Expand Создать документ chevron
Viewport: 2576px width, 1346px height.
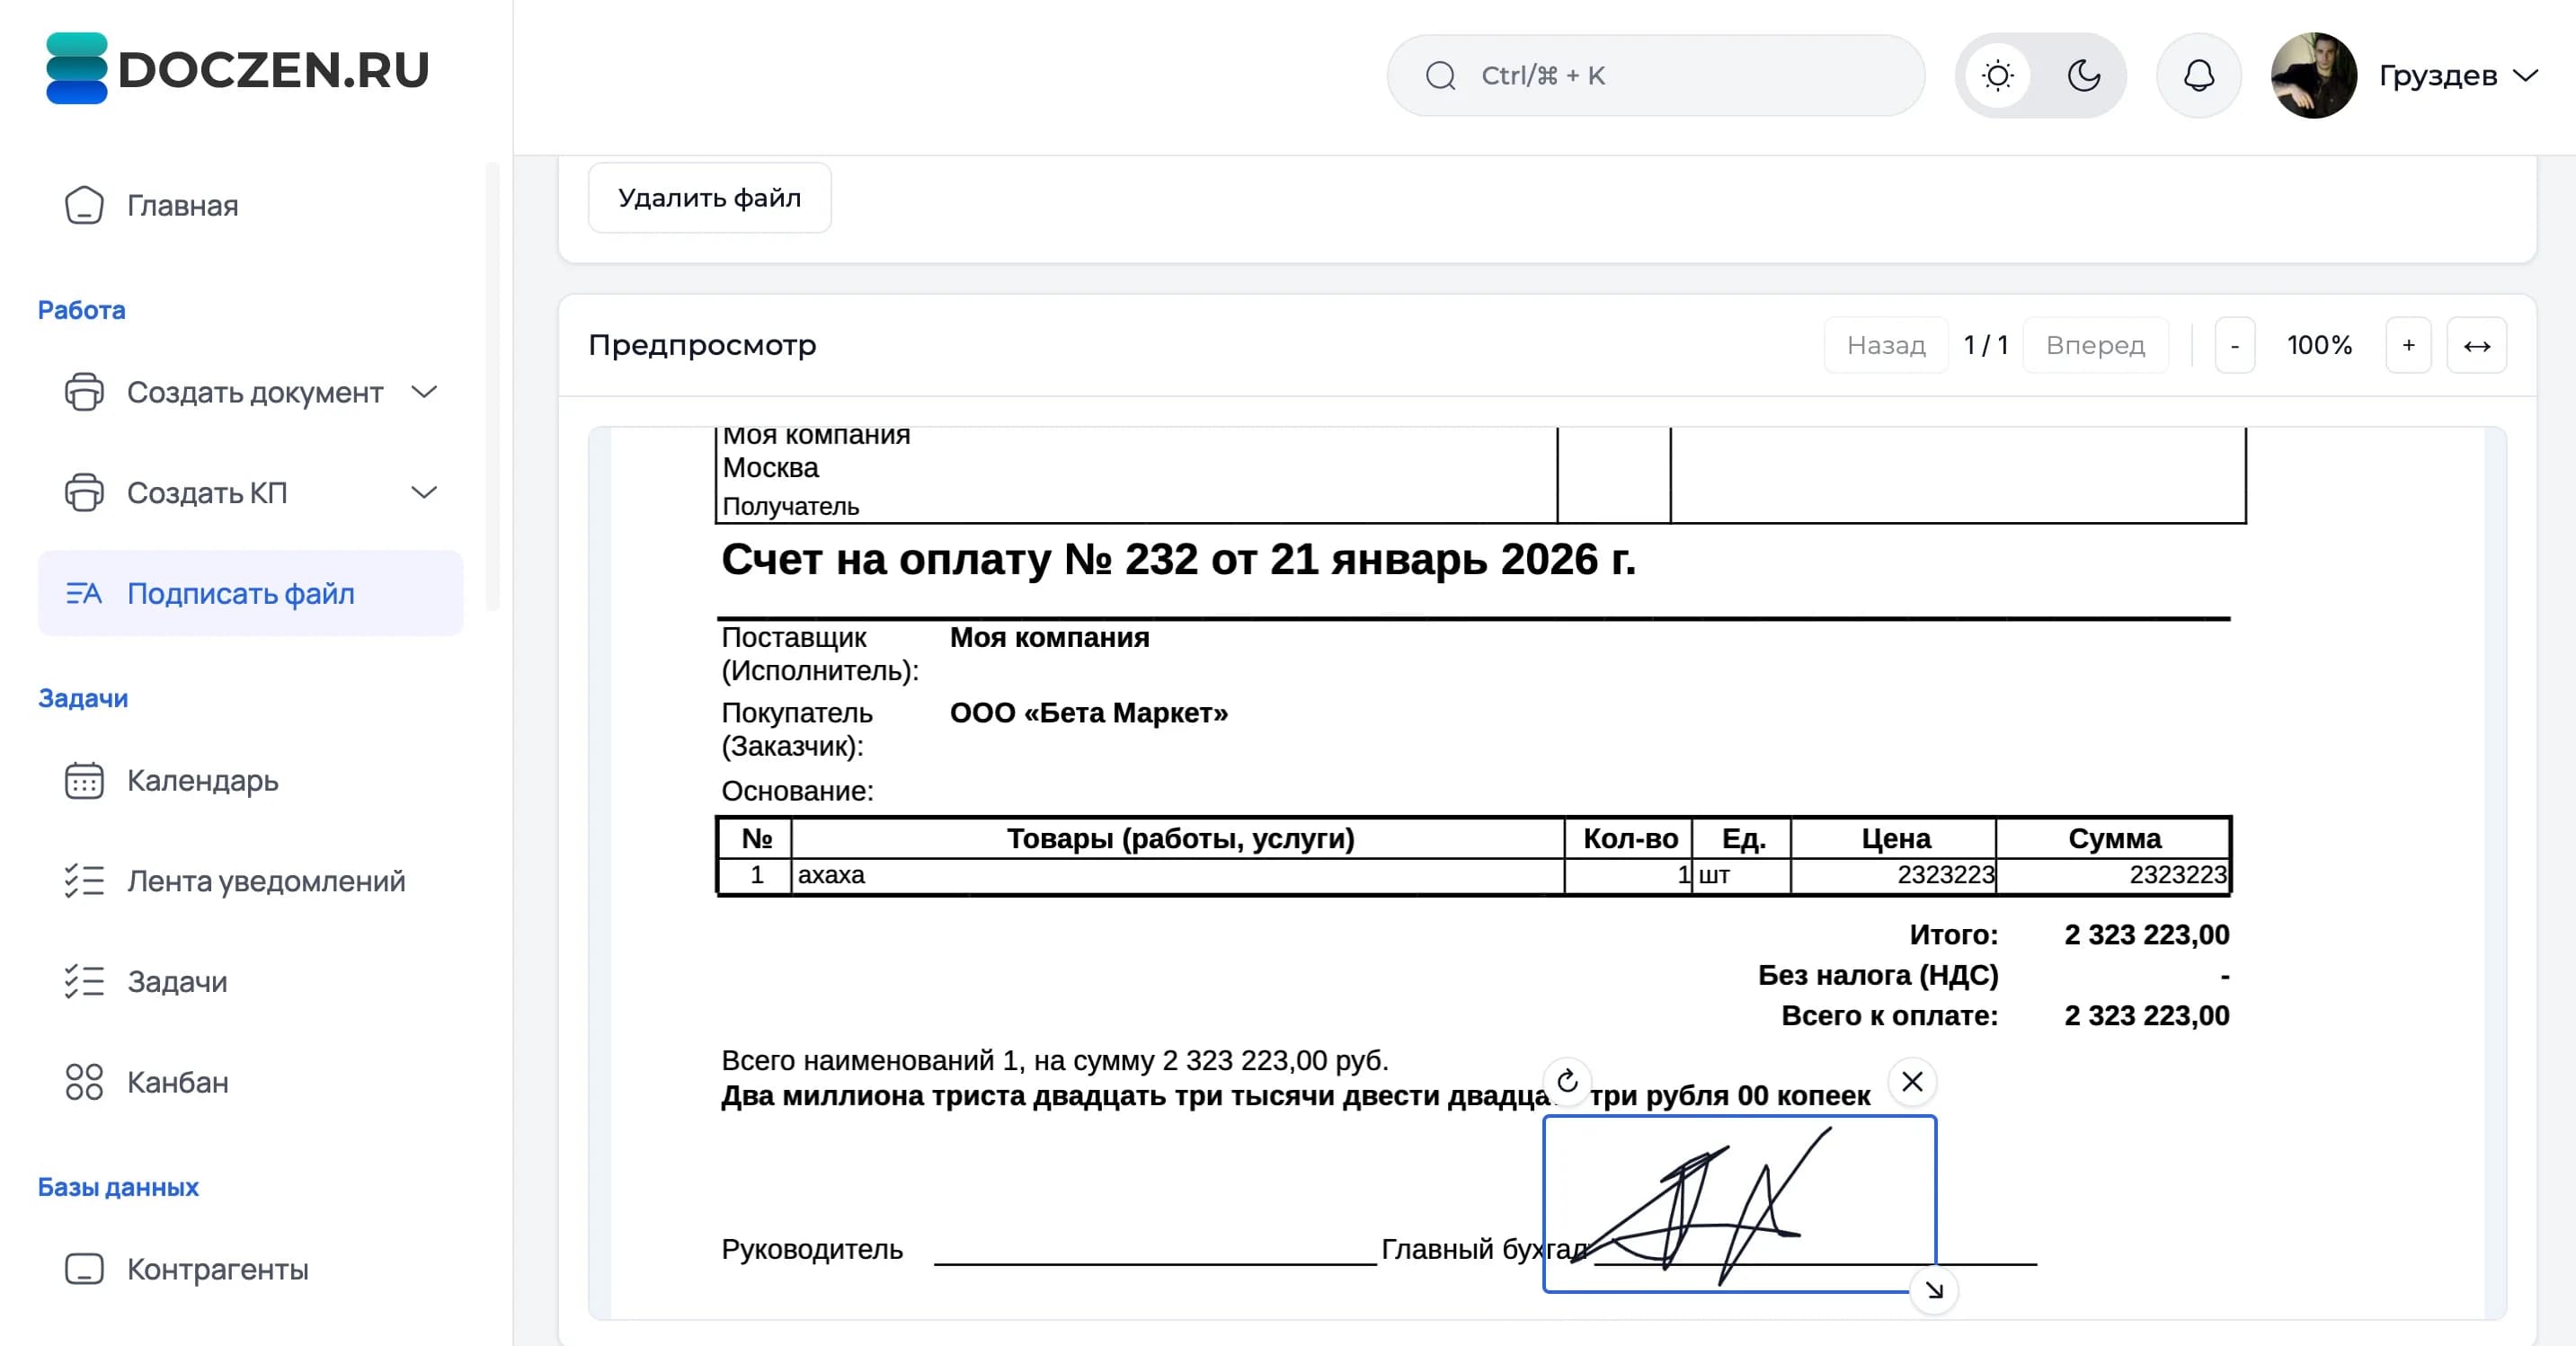(x=424, y=392)
